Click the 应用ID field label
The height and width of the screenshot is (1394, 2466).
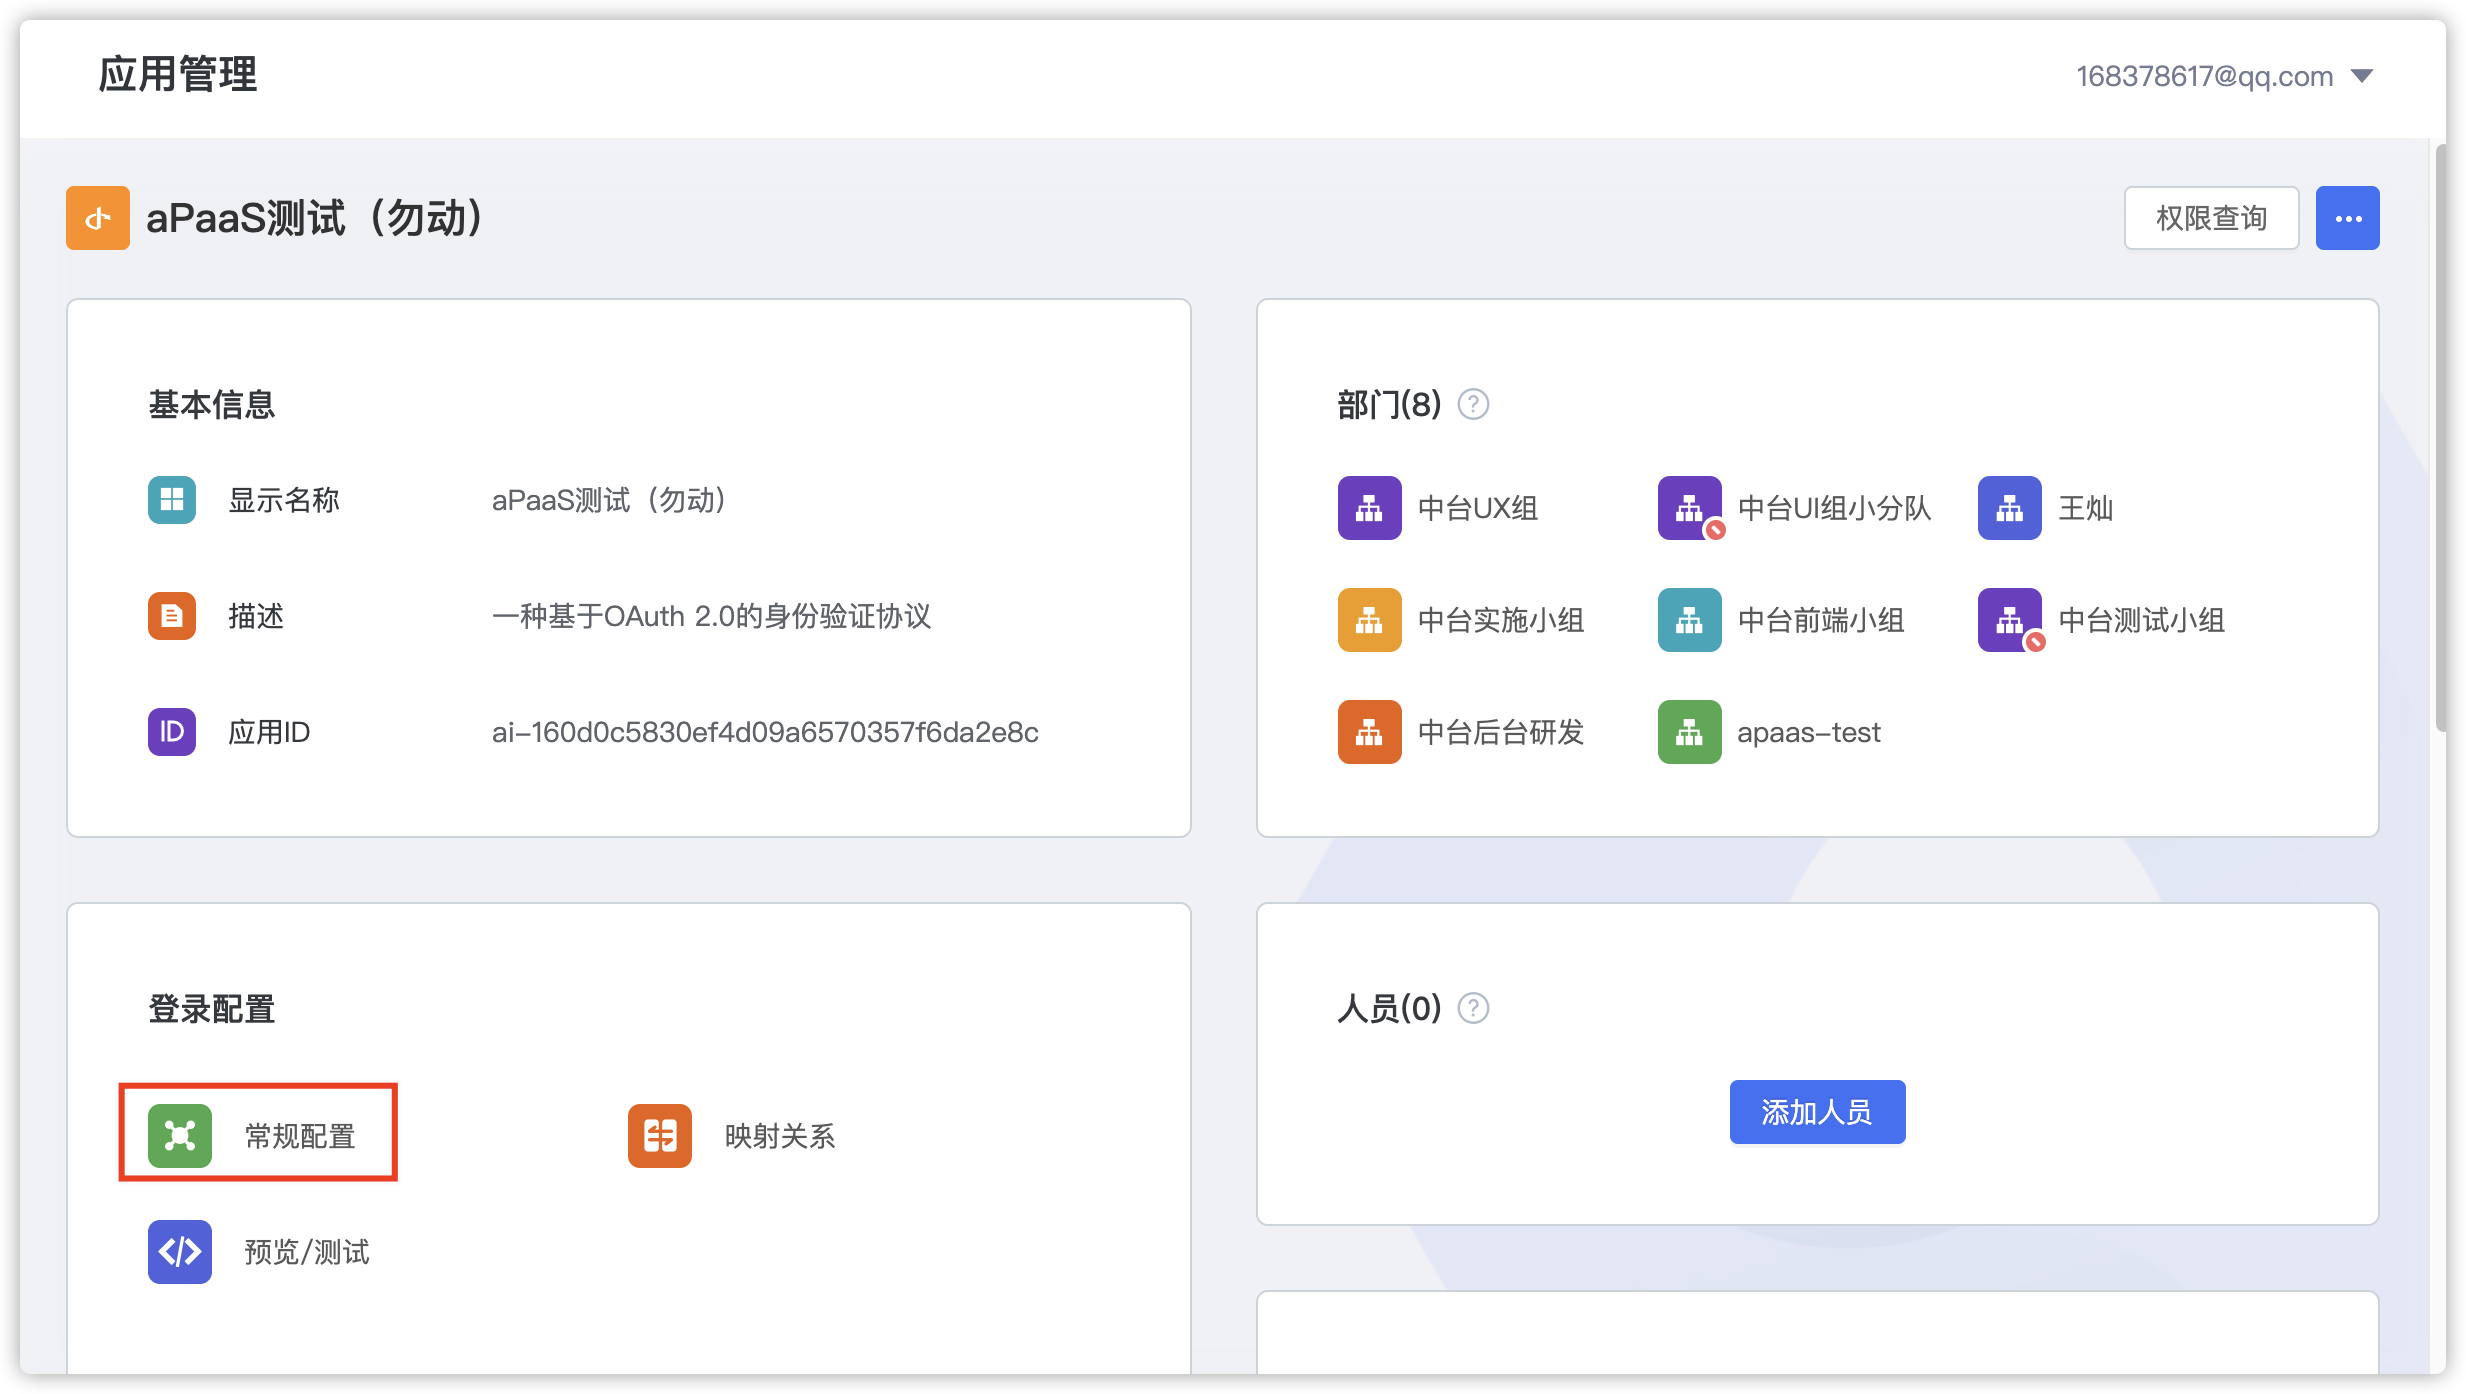coord(269,732)
